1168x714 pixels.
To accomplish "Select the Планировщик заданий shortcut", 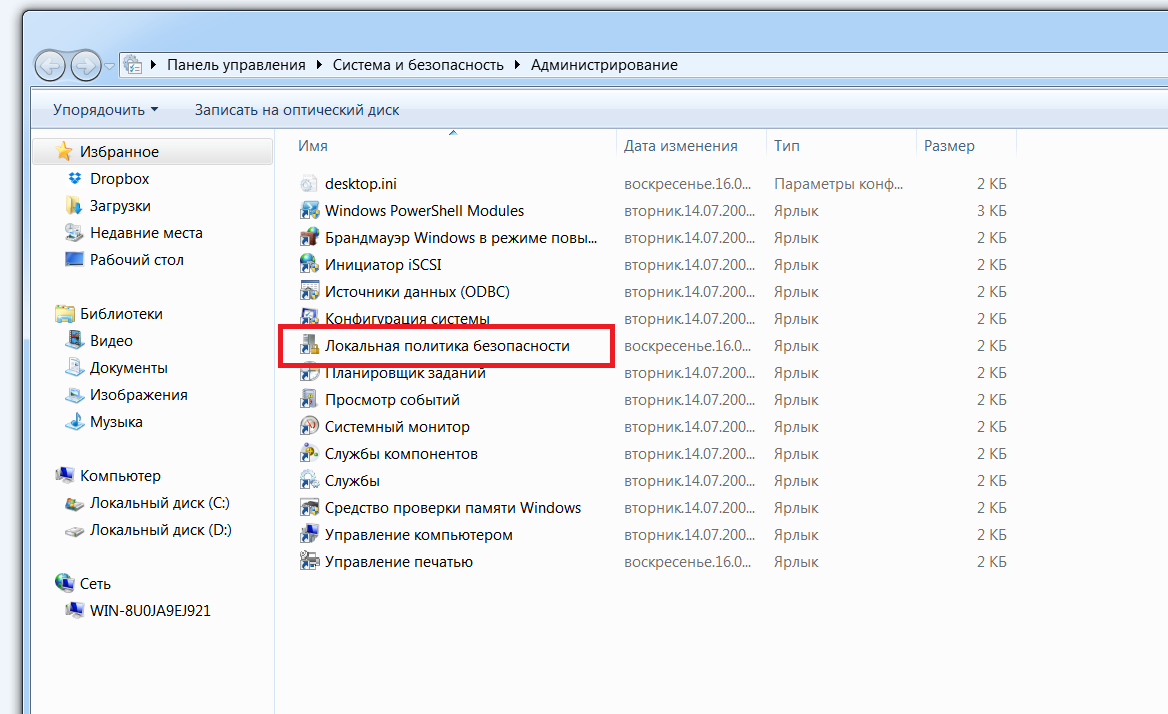I will click(x=405, y=373).
